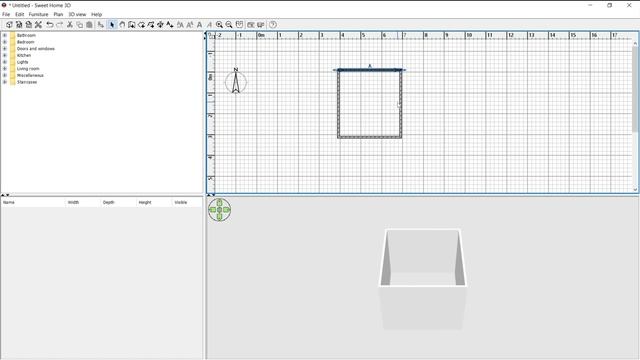The width and height of the screenshot is (640, 360).
Task: Click the Copy toolbar icon
Action: (x=80, y=25)
